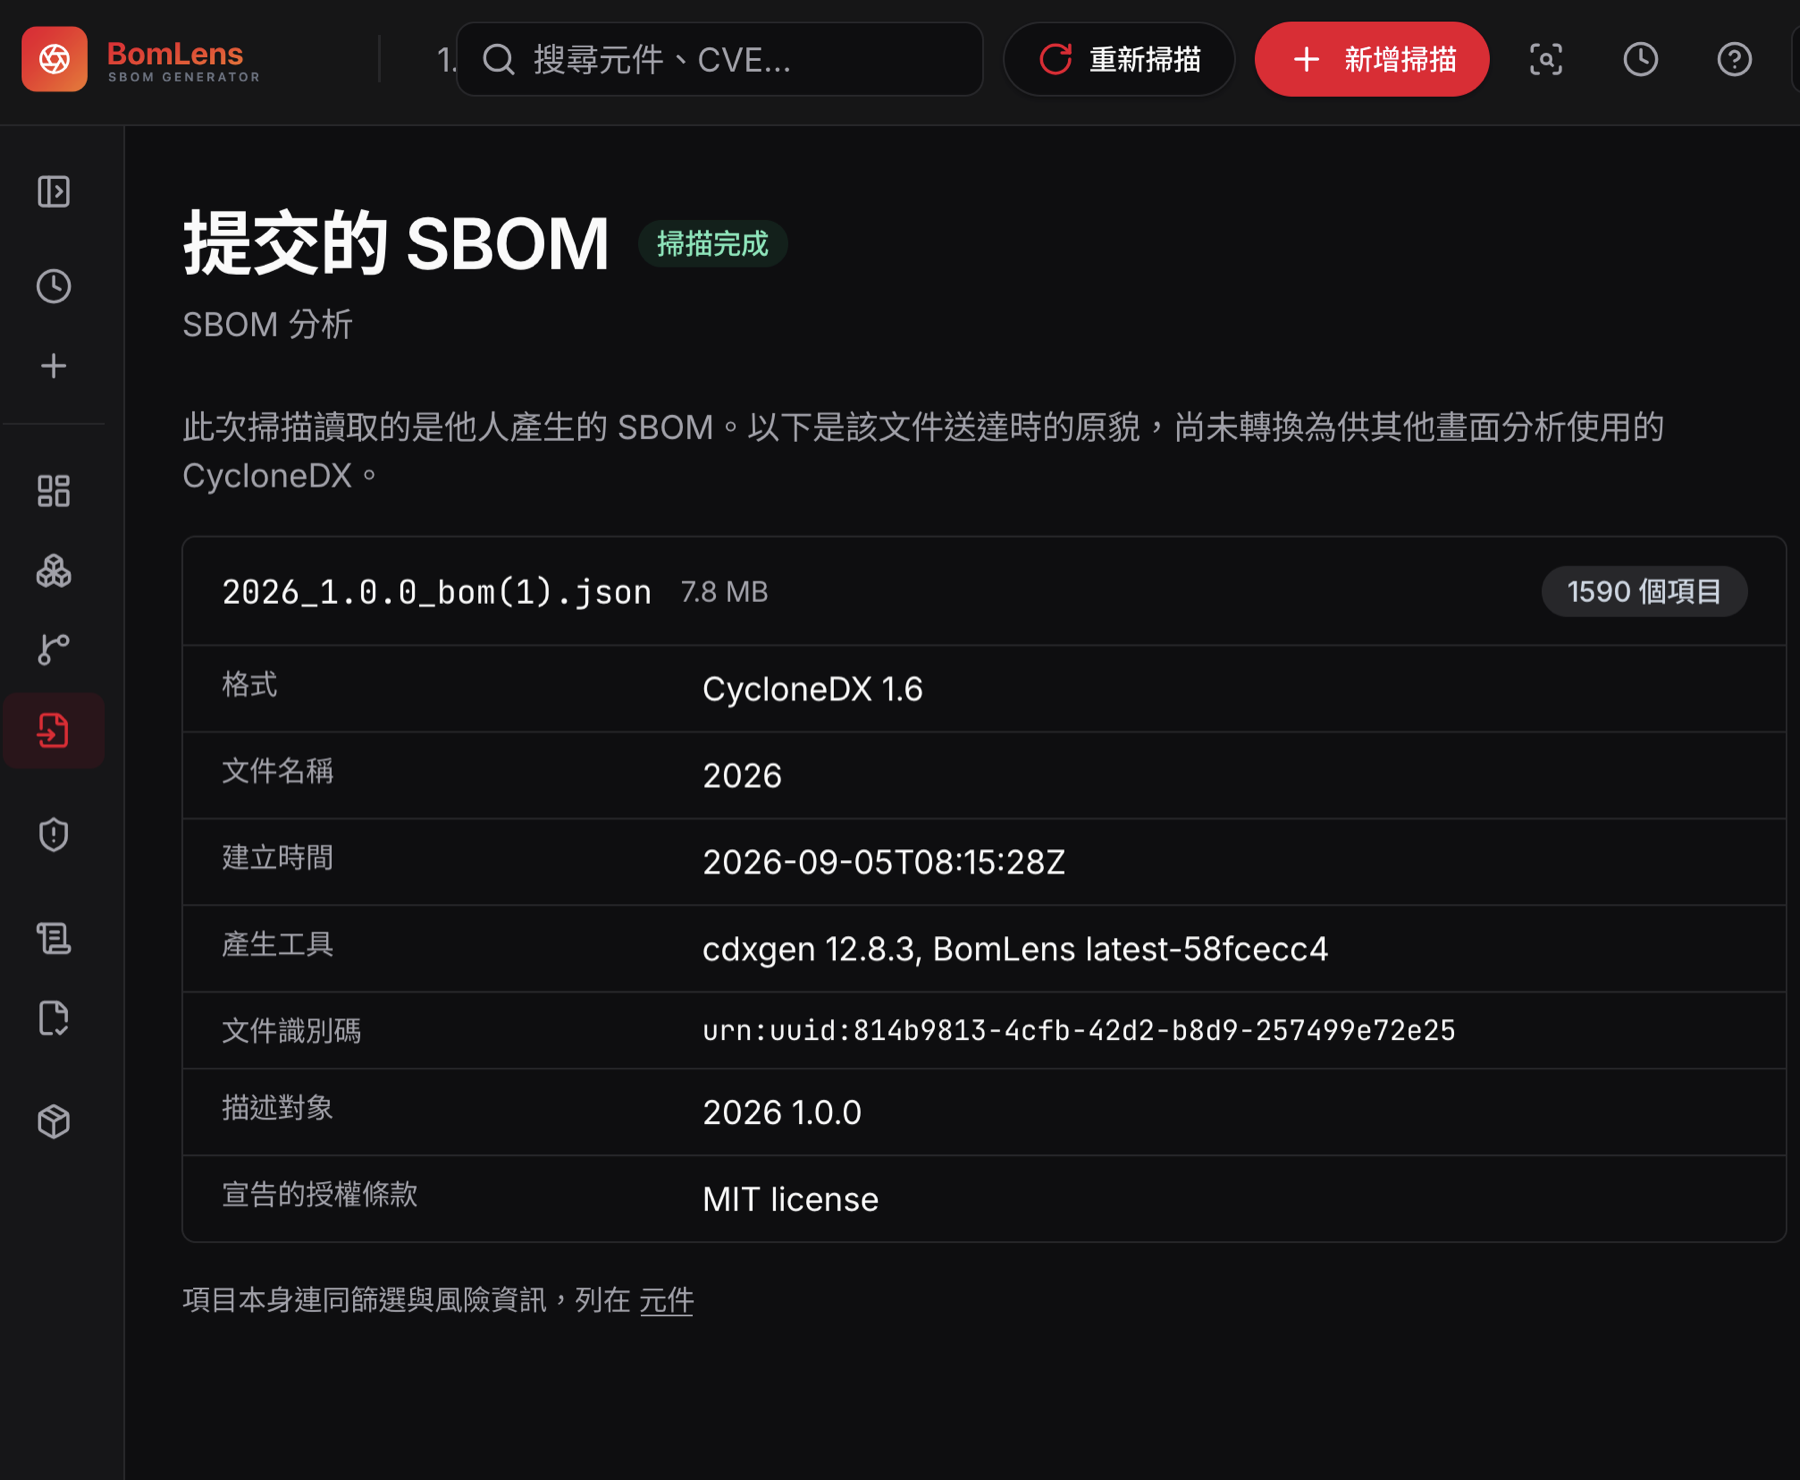Open the components cubes icon
The height and width of the screenshot is (1480, 1800).
54,571
